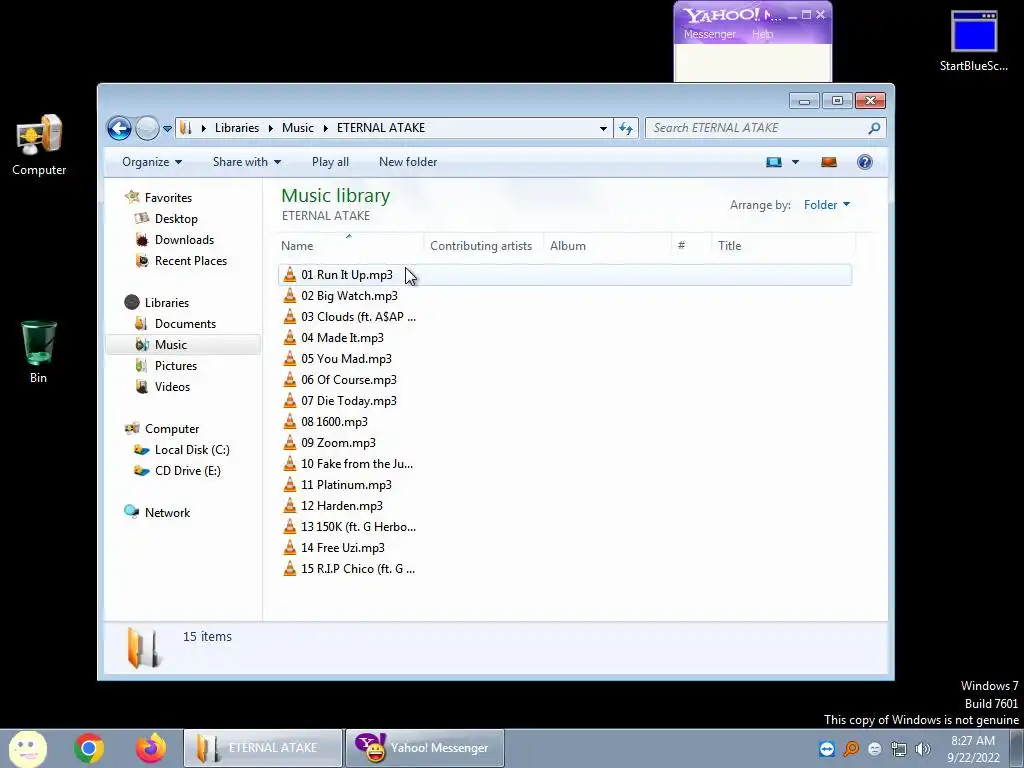Change your view using the view icon
Screen dimensions: 1024x768
tap(774, 162)
